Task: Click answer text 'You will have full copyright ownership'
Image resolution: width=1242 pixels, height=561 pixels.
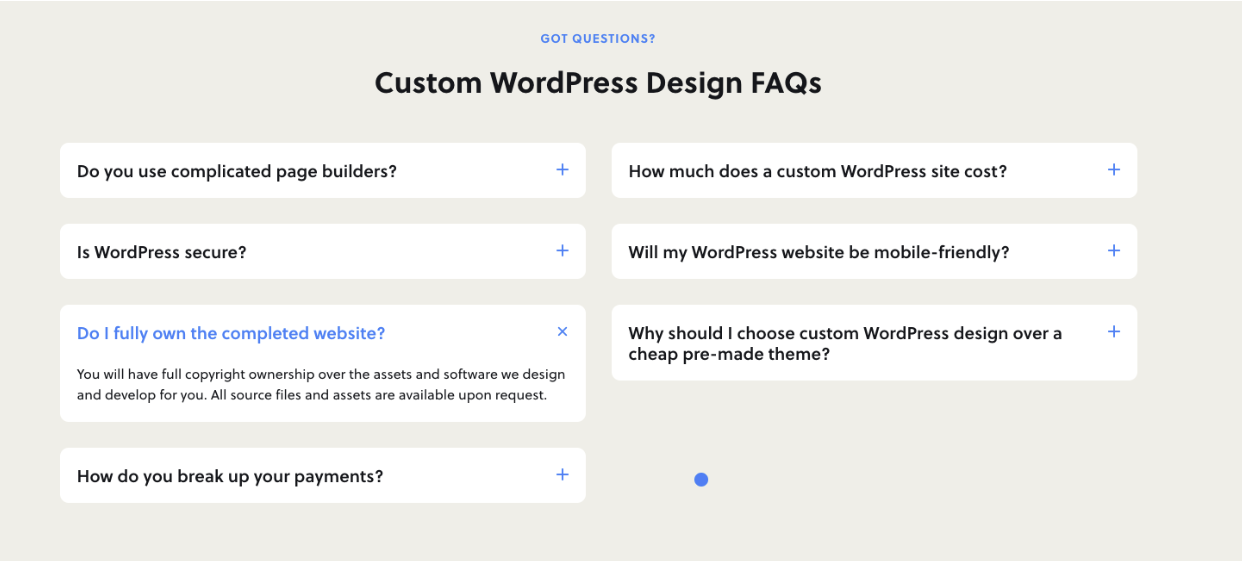Action: 321,384
